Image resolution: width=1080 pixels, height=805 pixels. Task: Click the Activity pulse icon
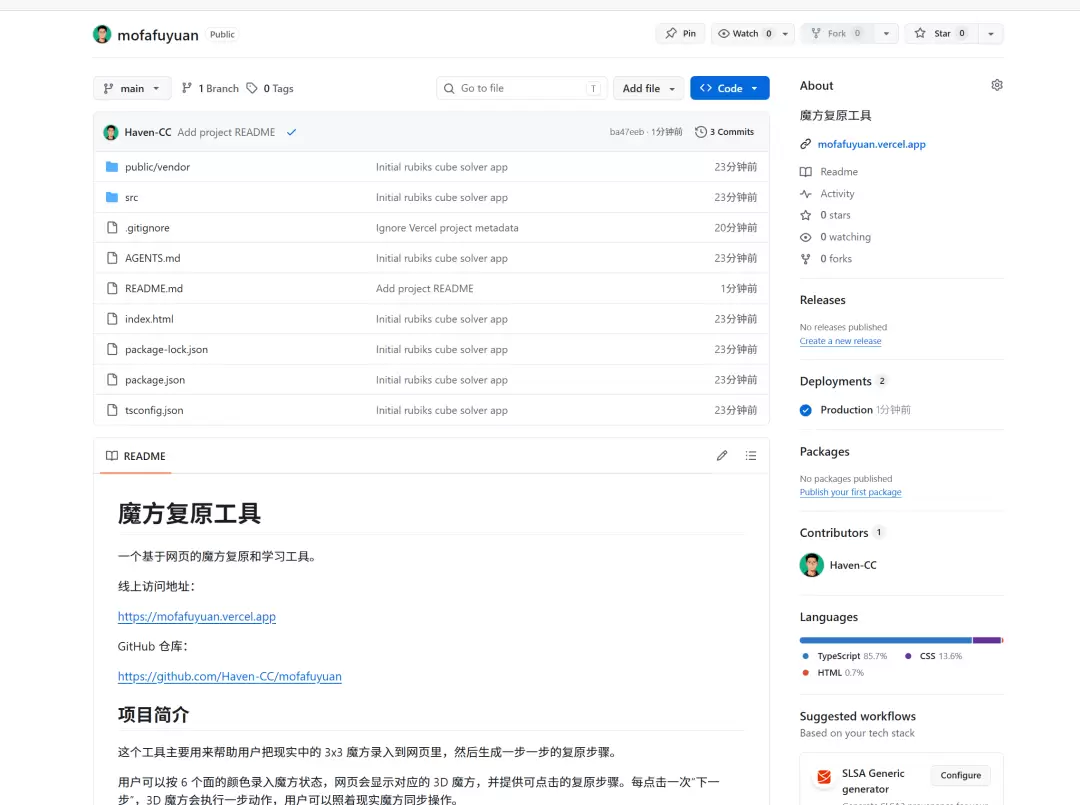[805, 194]
